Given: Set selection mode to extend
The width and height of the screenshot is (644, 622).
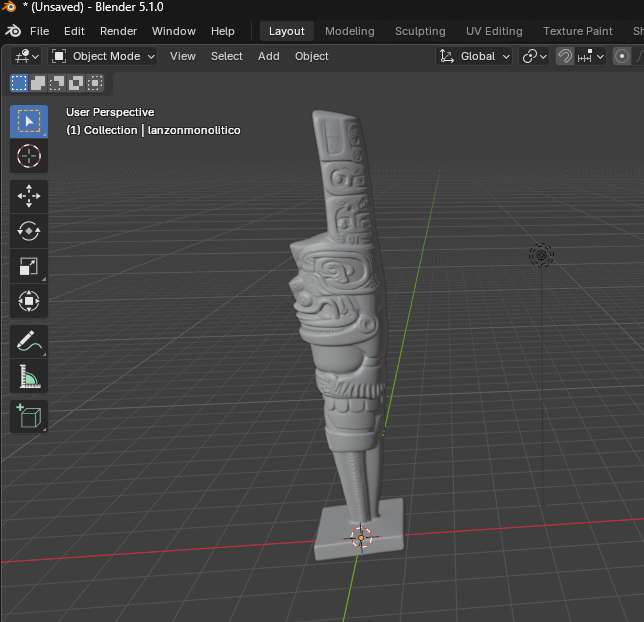Looking at the screenshot, I should (38, 83).
